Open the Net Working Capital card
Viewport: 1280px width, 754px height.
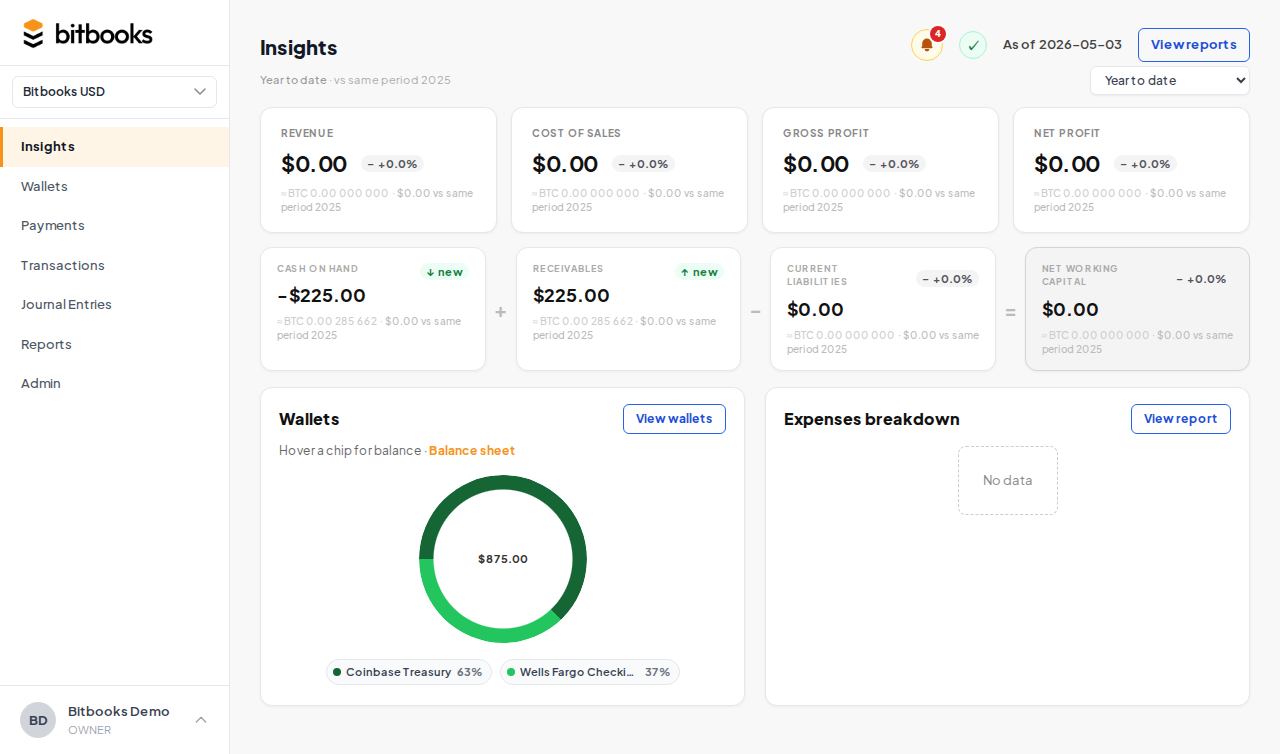pos(1137,309)
